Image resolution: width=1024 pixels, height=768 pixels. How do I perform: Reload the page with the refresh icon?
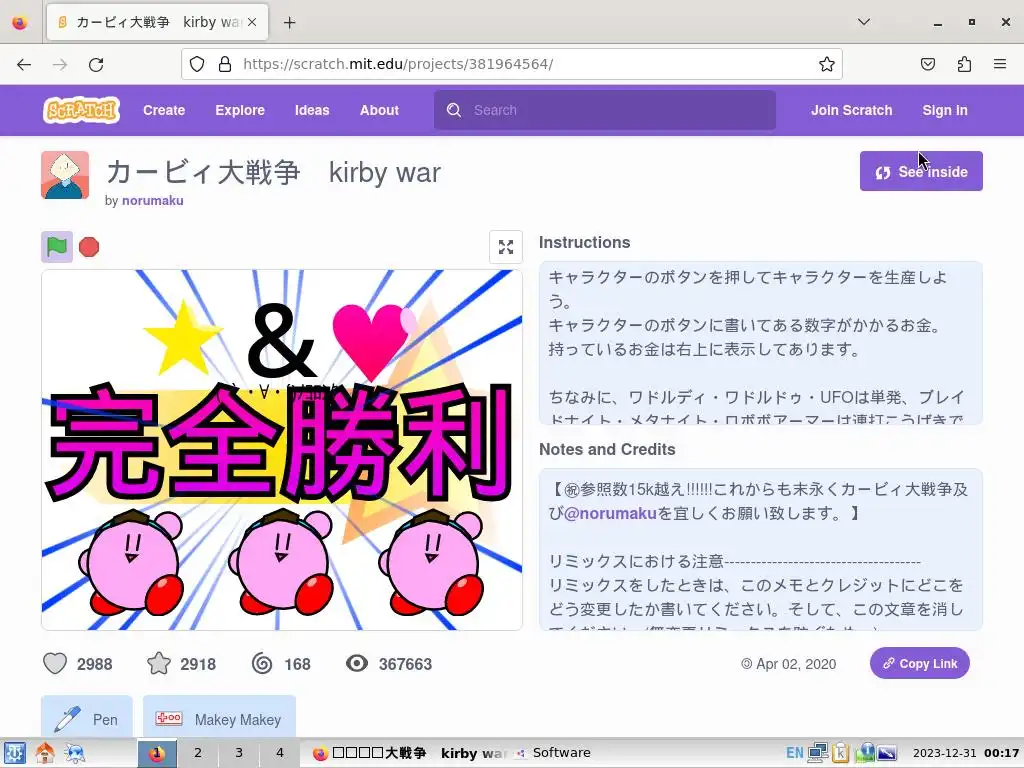pyautogui.click(x=96, y=64)
